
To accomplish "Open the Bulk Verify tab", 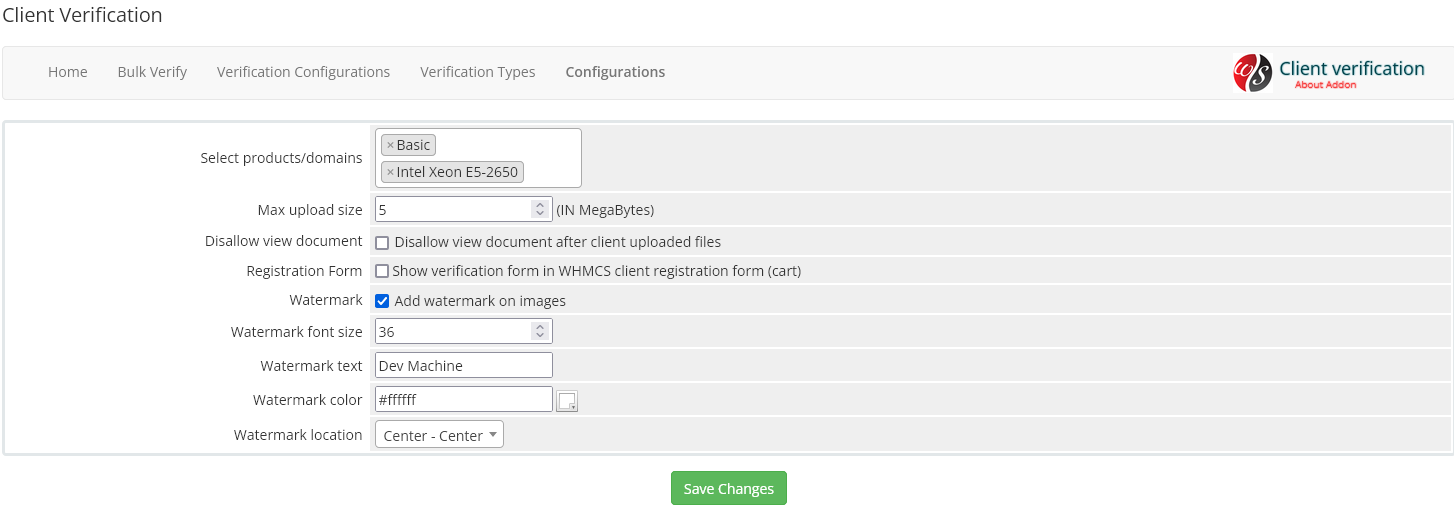I will (152, 72).
